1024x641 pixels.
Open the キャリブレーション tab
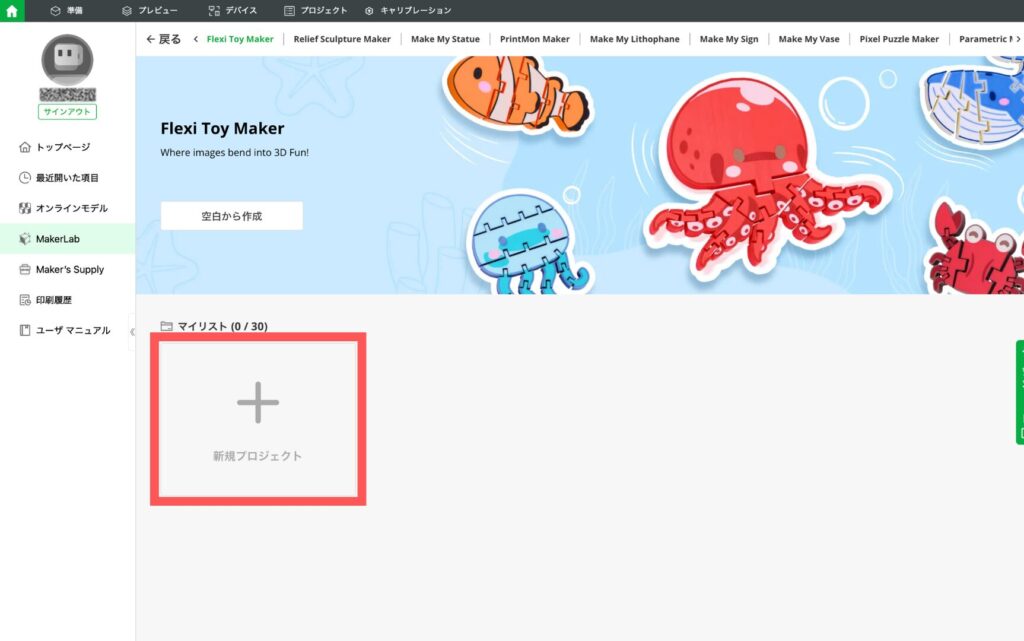(x=408, y=10)
